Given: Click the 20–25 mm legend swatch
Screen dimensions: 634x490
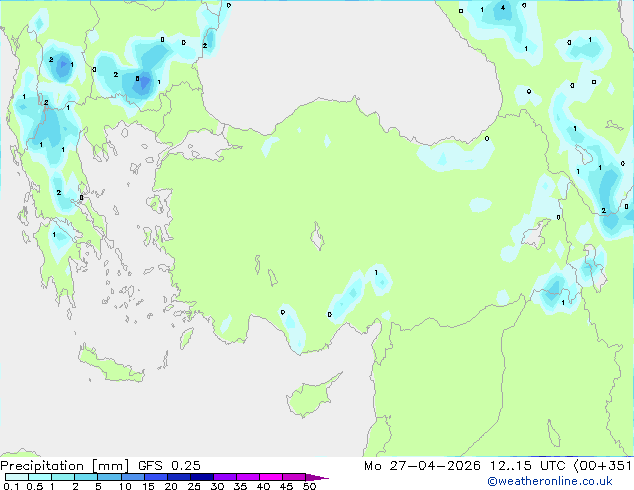Looking at the screenshot, I should pyautogui.click(x=179, y=477).
